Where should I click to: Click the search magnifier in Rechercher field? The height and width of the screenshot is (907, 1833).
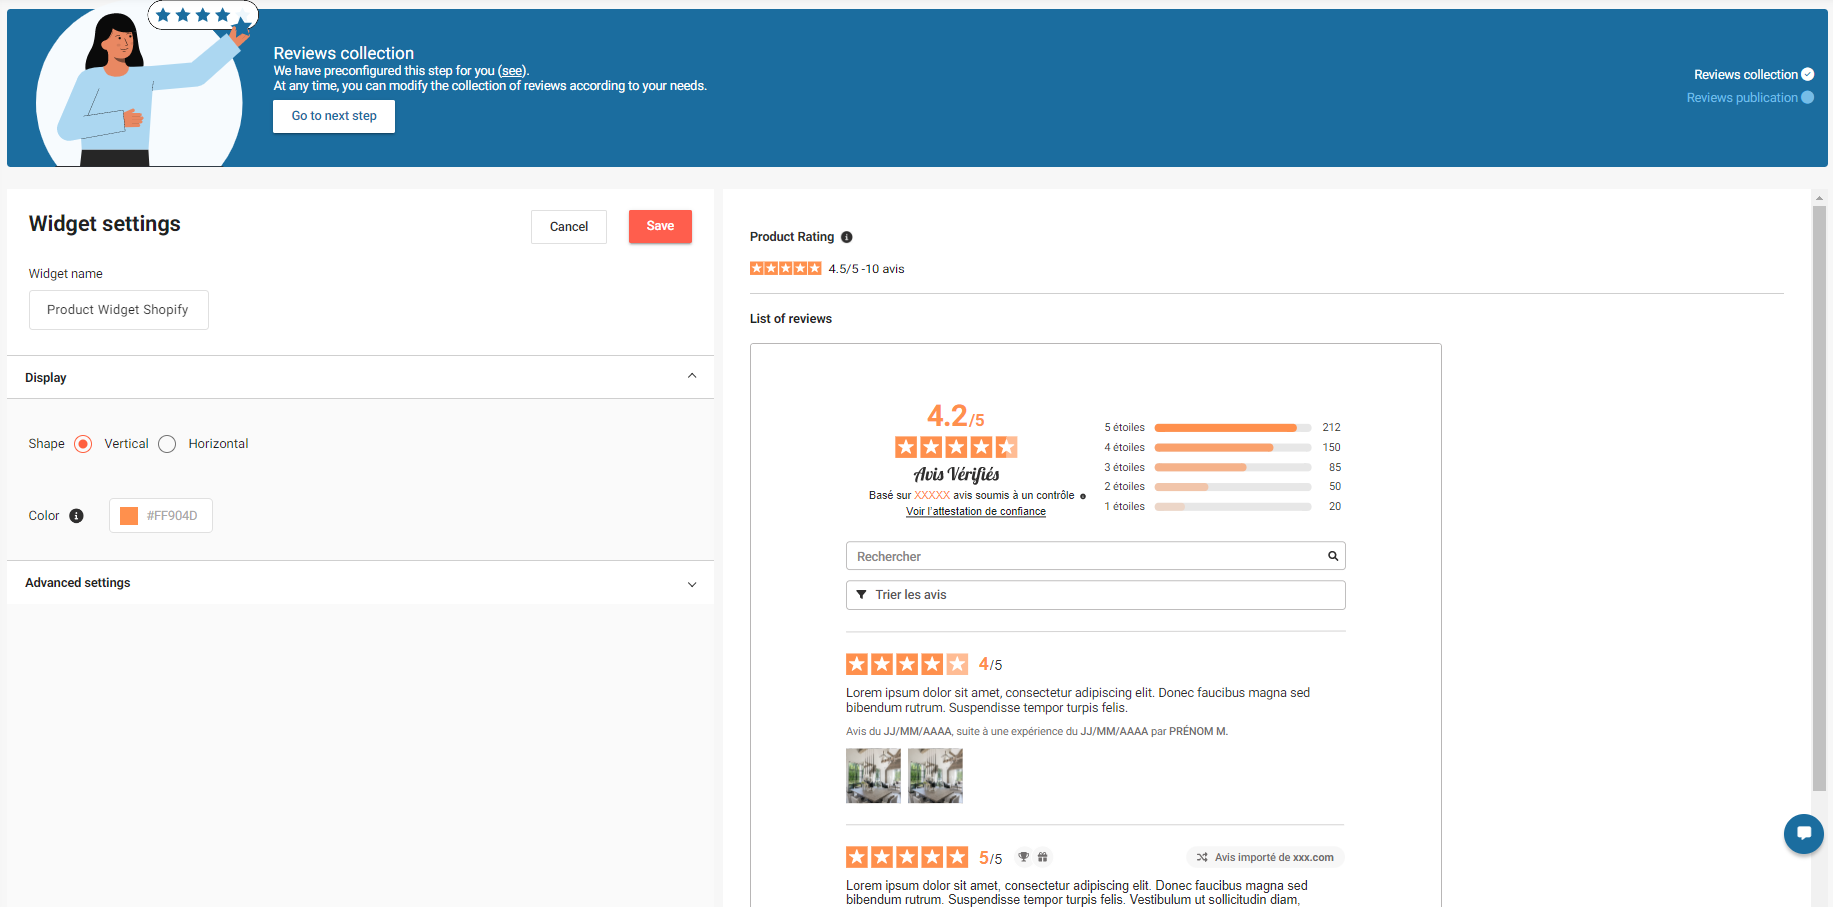1332,556
